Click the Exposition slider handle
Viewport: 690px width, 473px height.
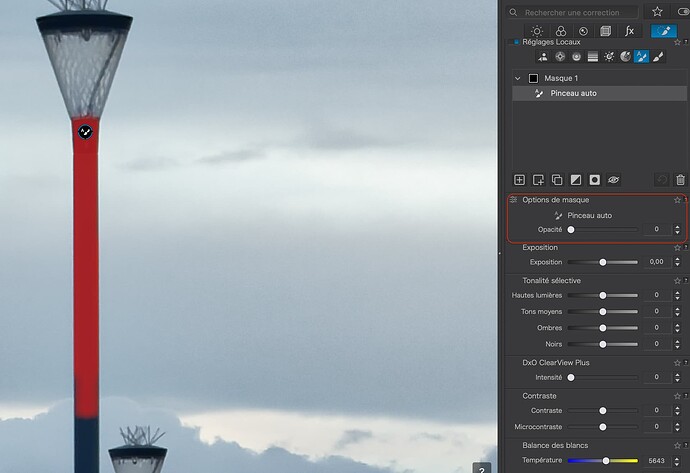(602, 262)
